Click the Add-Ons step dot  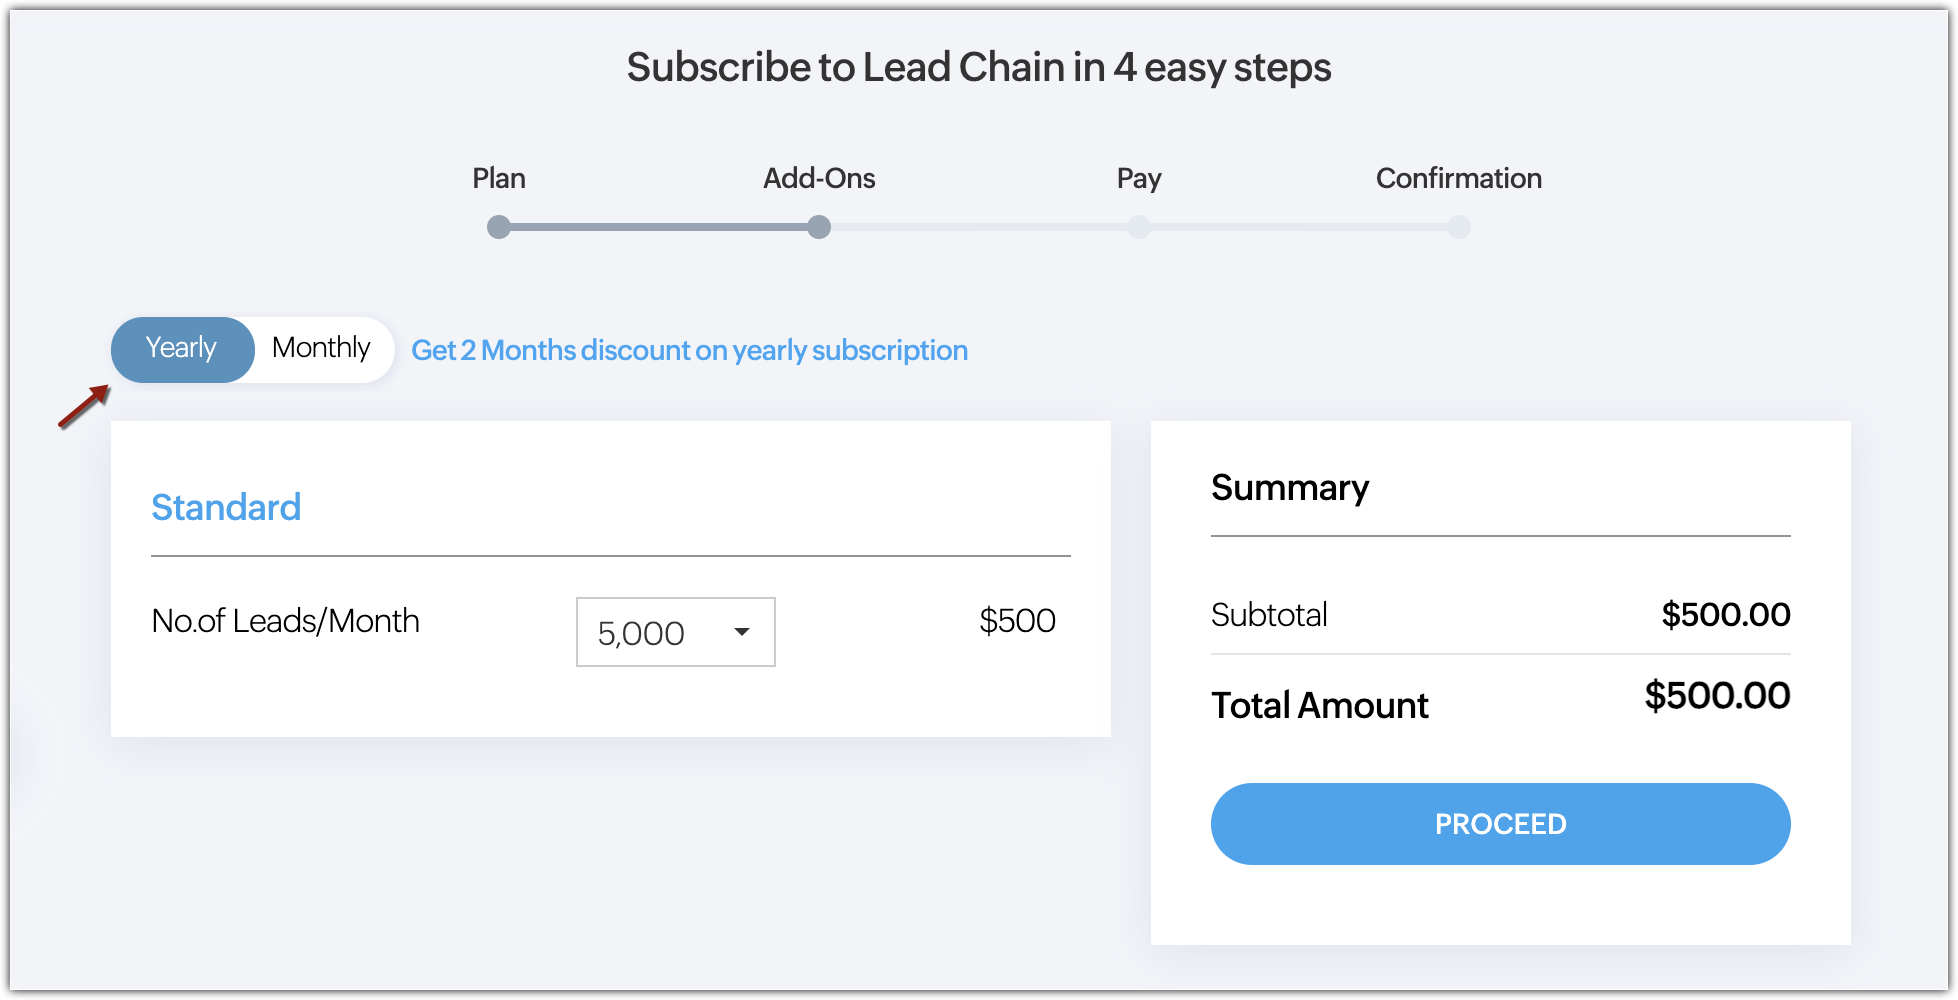coord(819,227)
